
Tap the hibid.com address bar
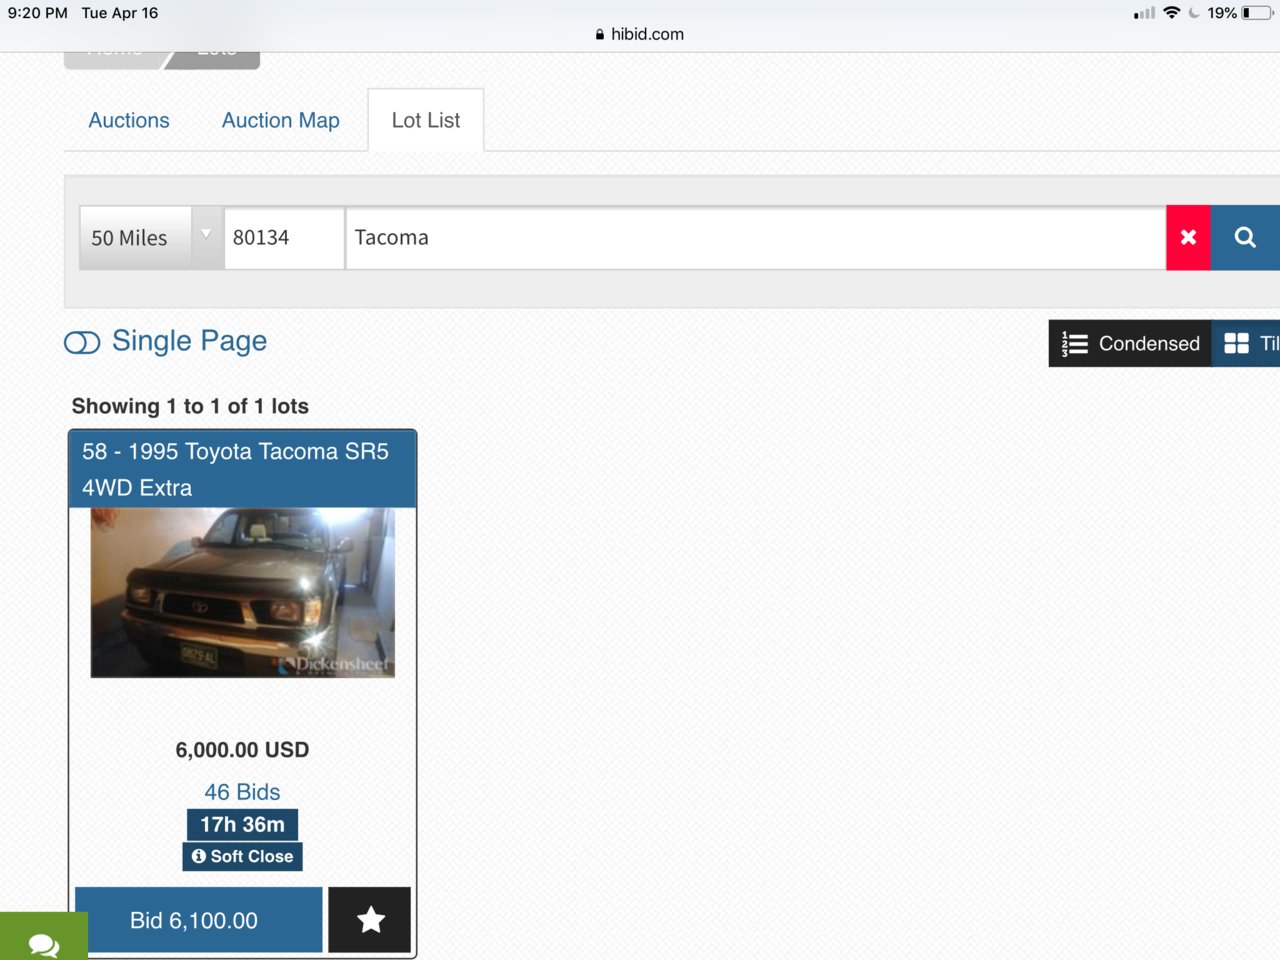pyautogui.click(x=640, y=34)
